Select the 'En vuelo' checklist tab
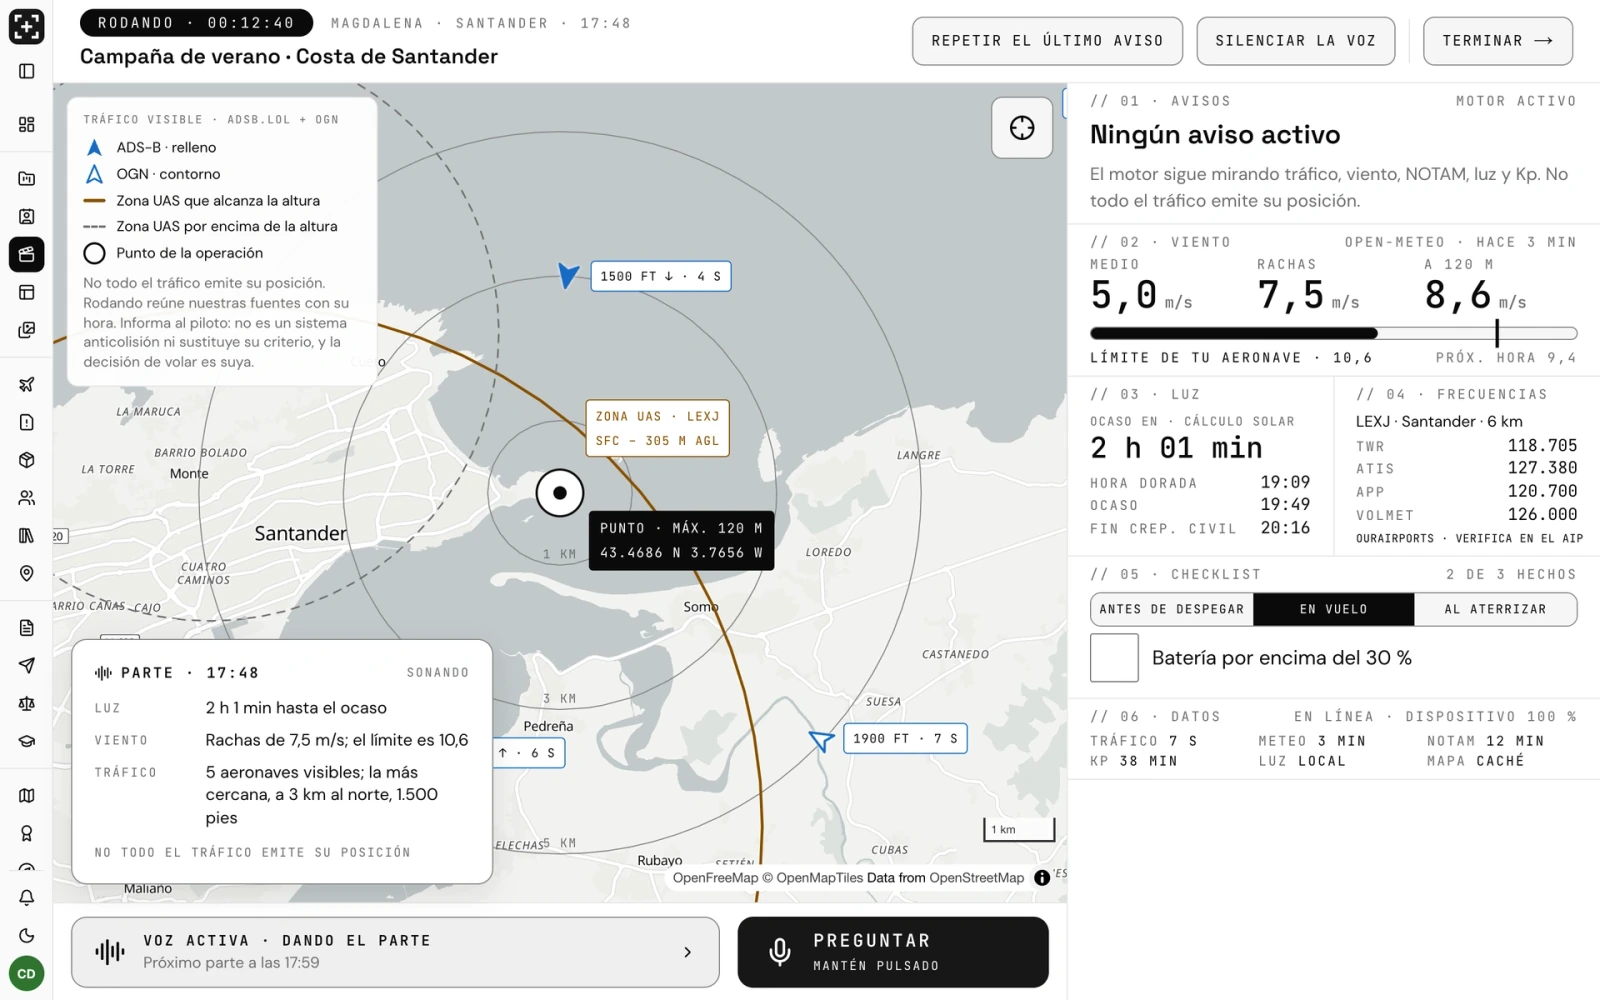 coord(1334,609)
